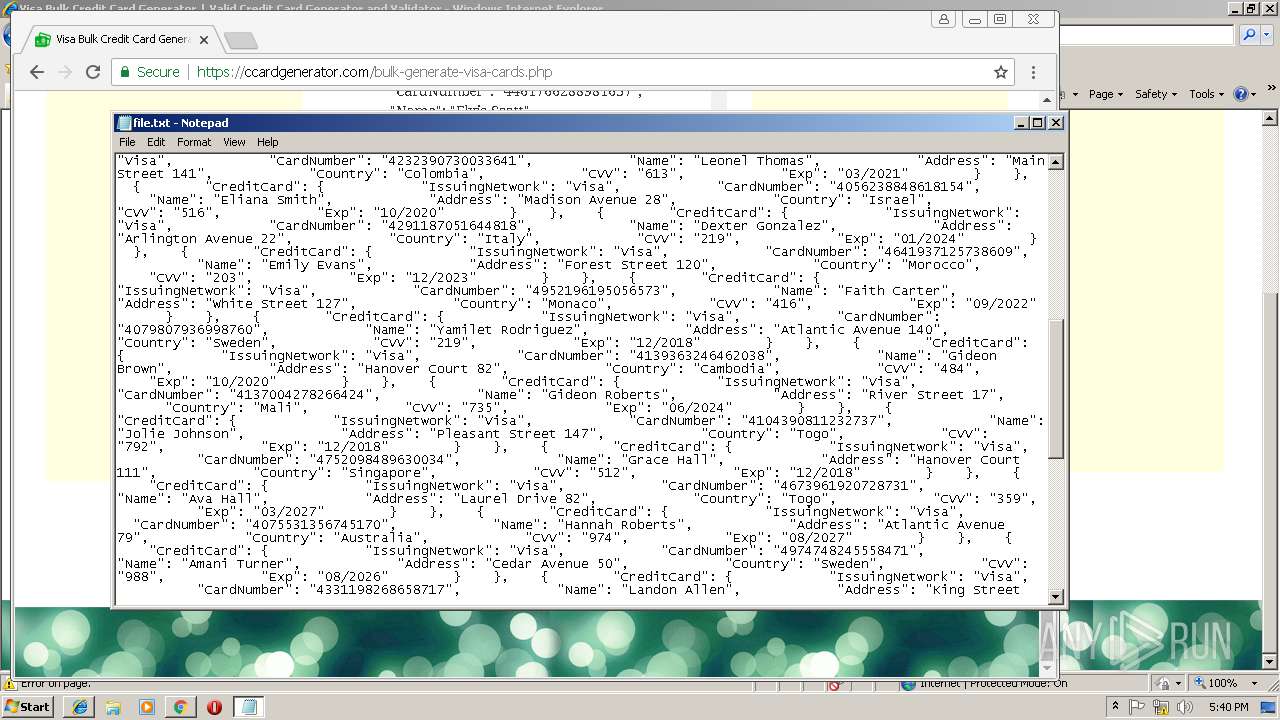Click the red Opera icon in taskbar
Viewport: 1280px width, 720px height.
click(x=214, y=706)
